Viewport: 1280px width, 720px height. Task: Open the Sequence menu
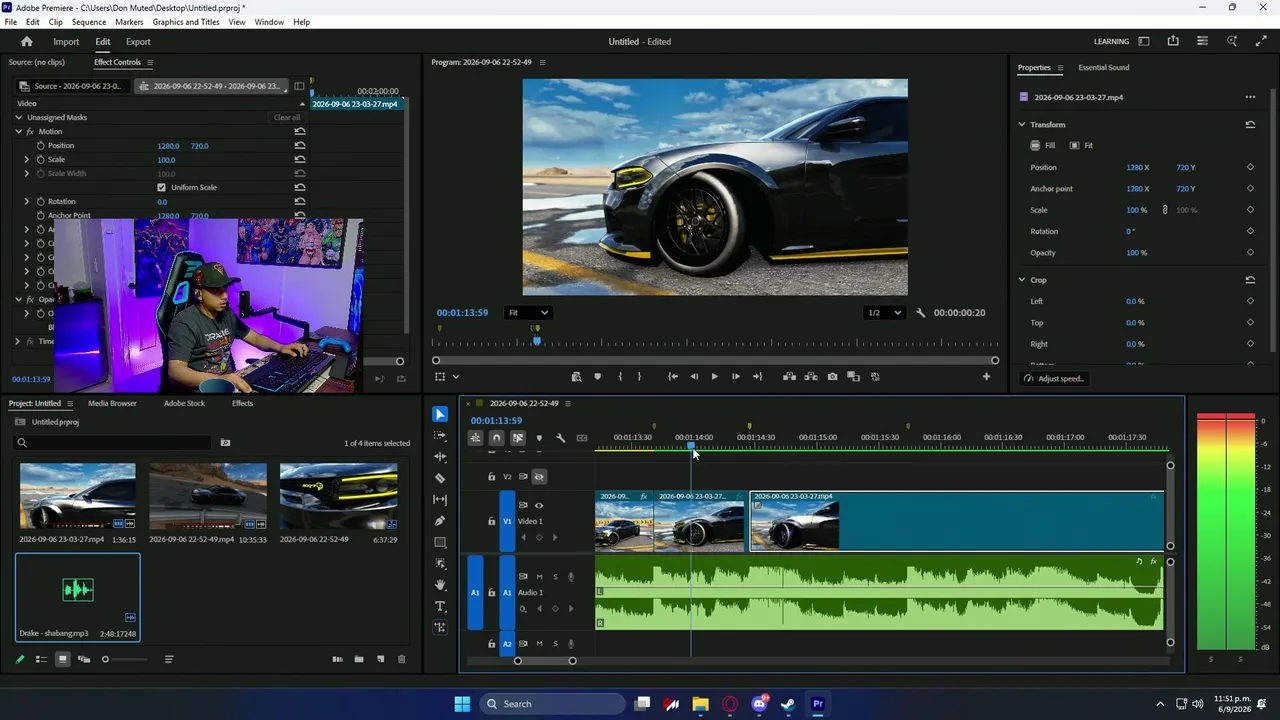click(x=89, y=22)
